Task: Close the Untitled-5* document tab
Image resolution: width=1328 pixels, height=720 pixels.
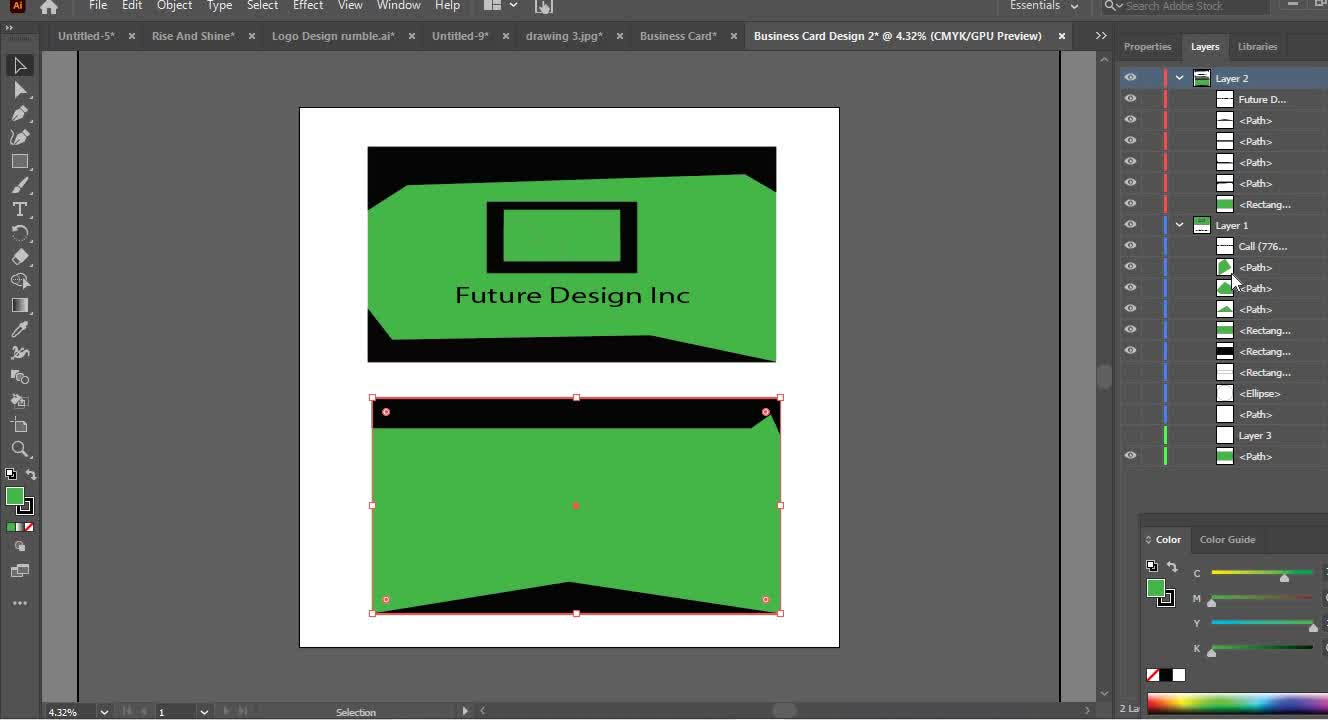Action: pos(131,36)
